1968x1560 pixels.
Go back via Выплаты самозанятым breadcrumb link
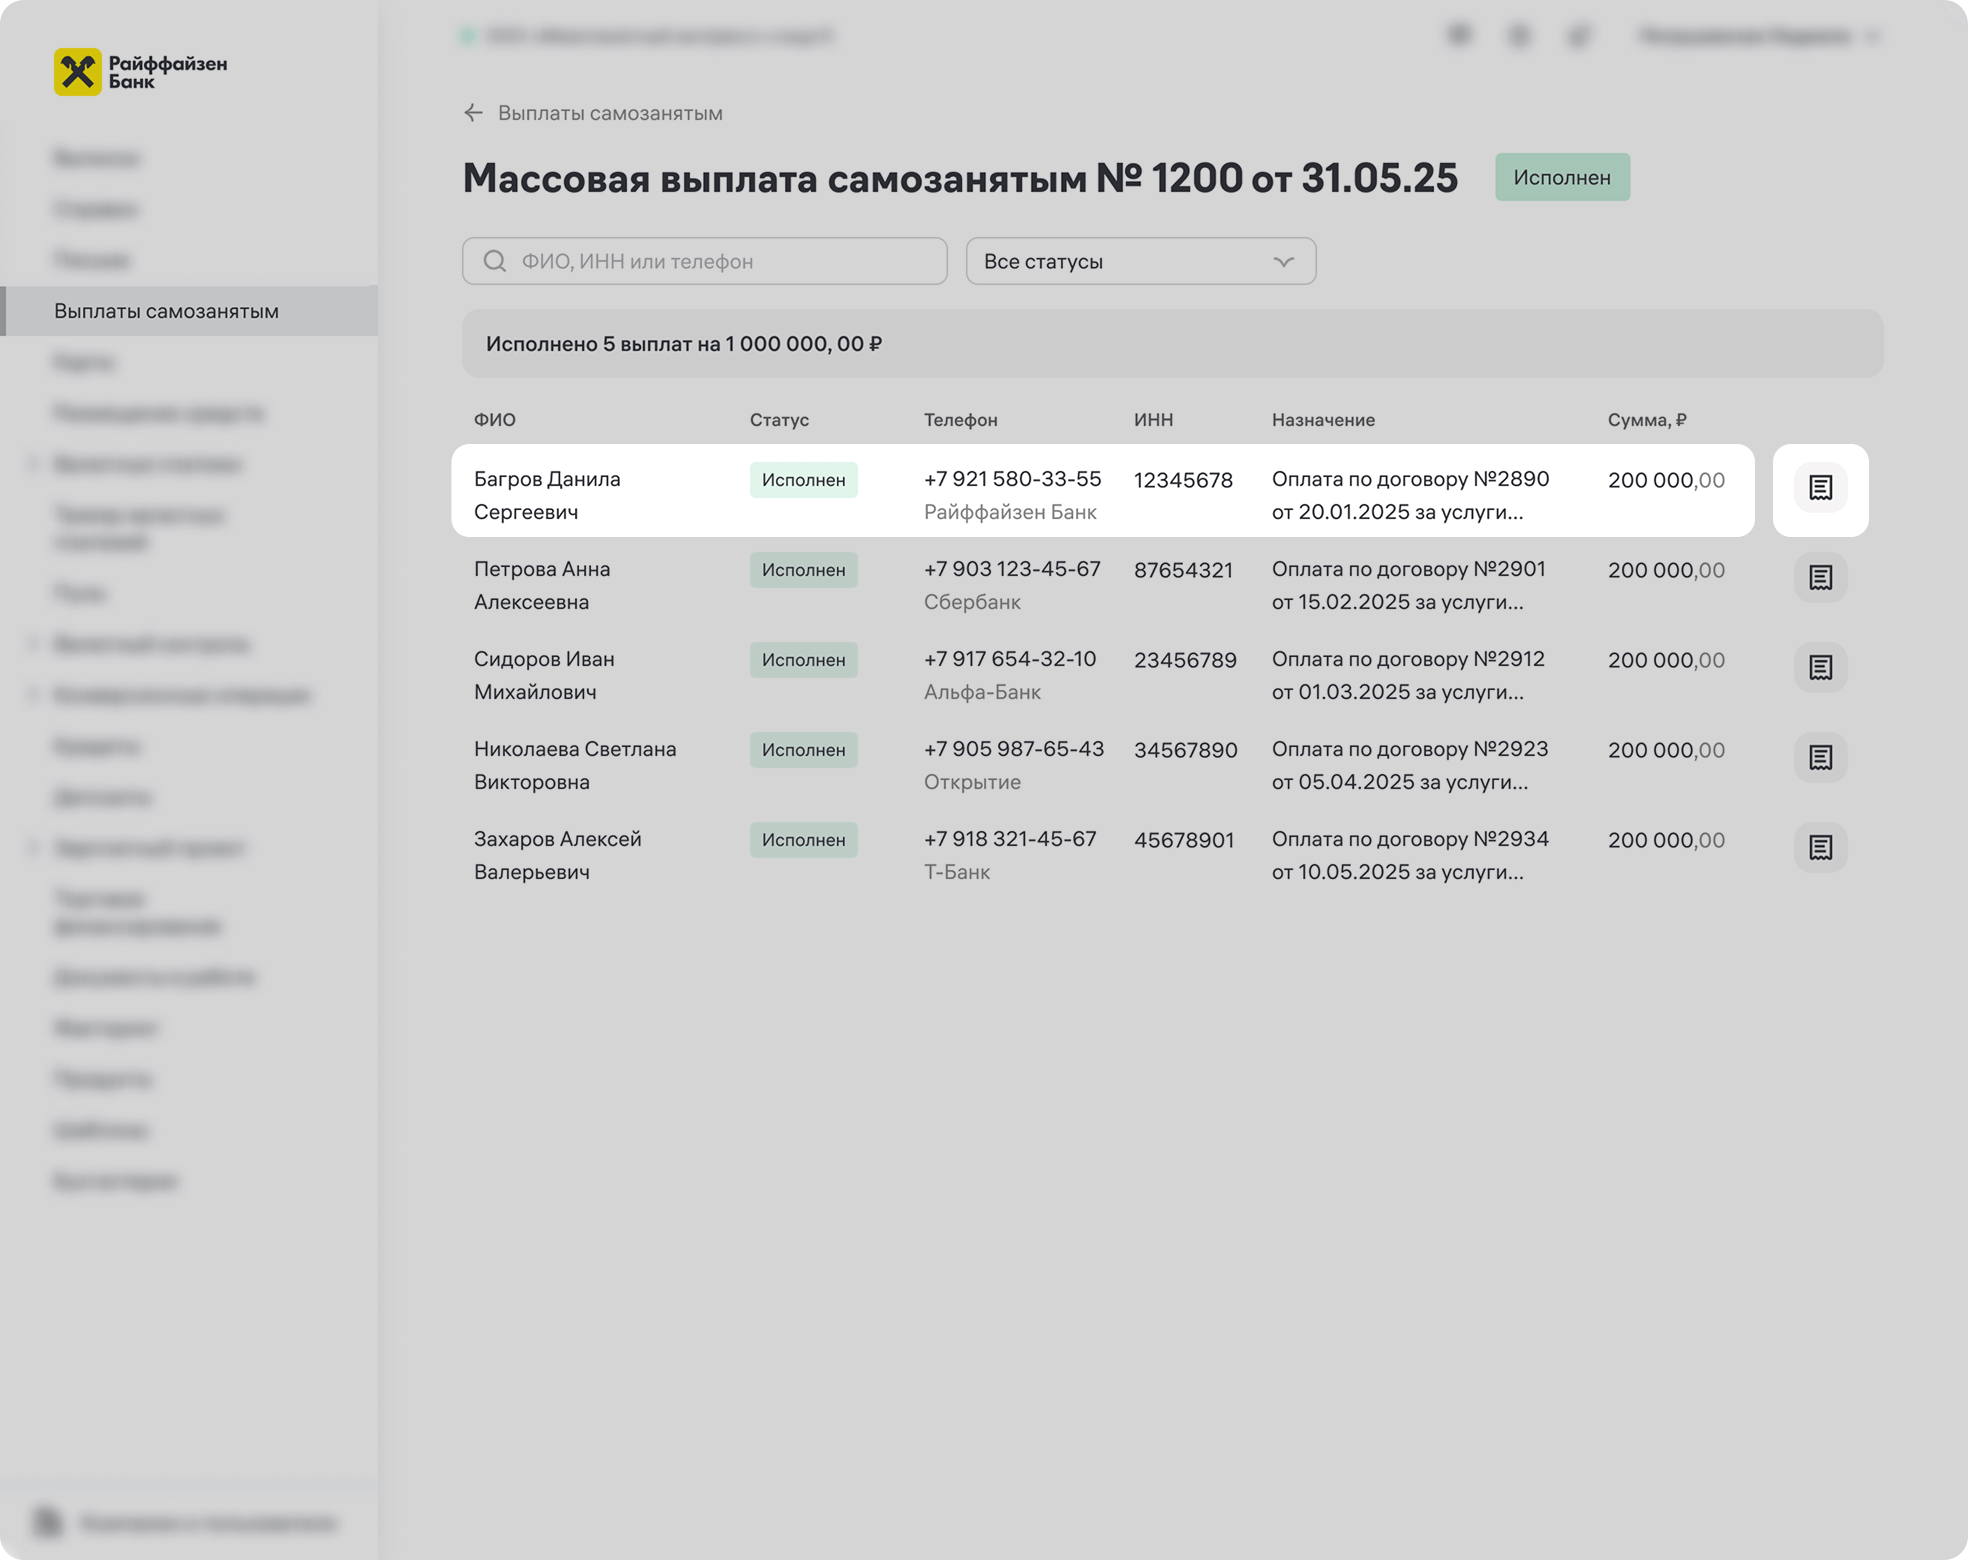click(x=610, y=113)
